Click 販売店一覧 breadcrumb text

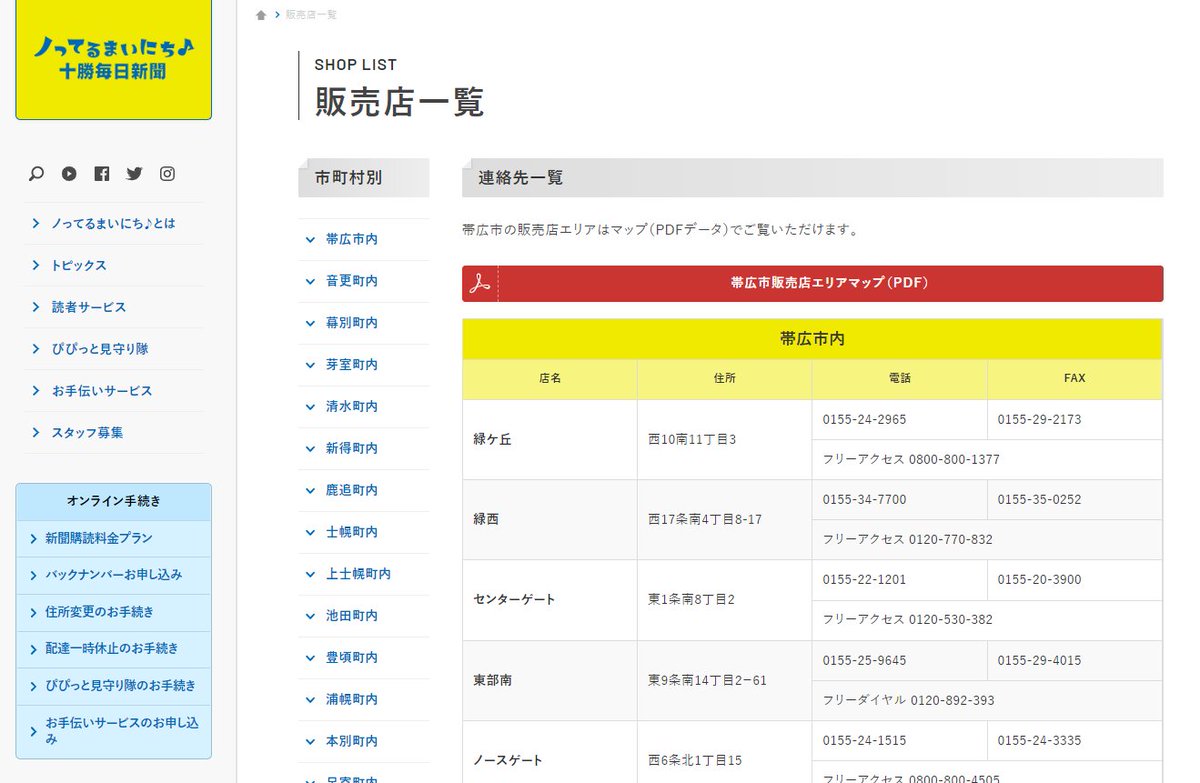(311, 15)
